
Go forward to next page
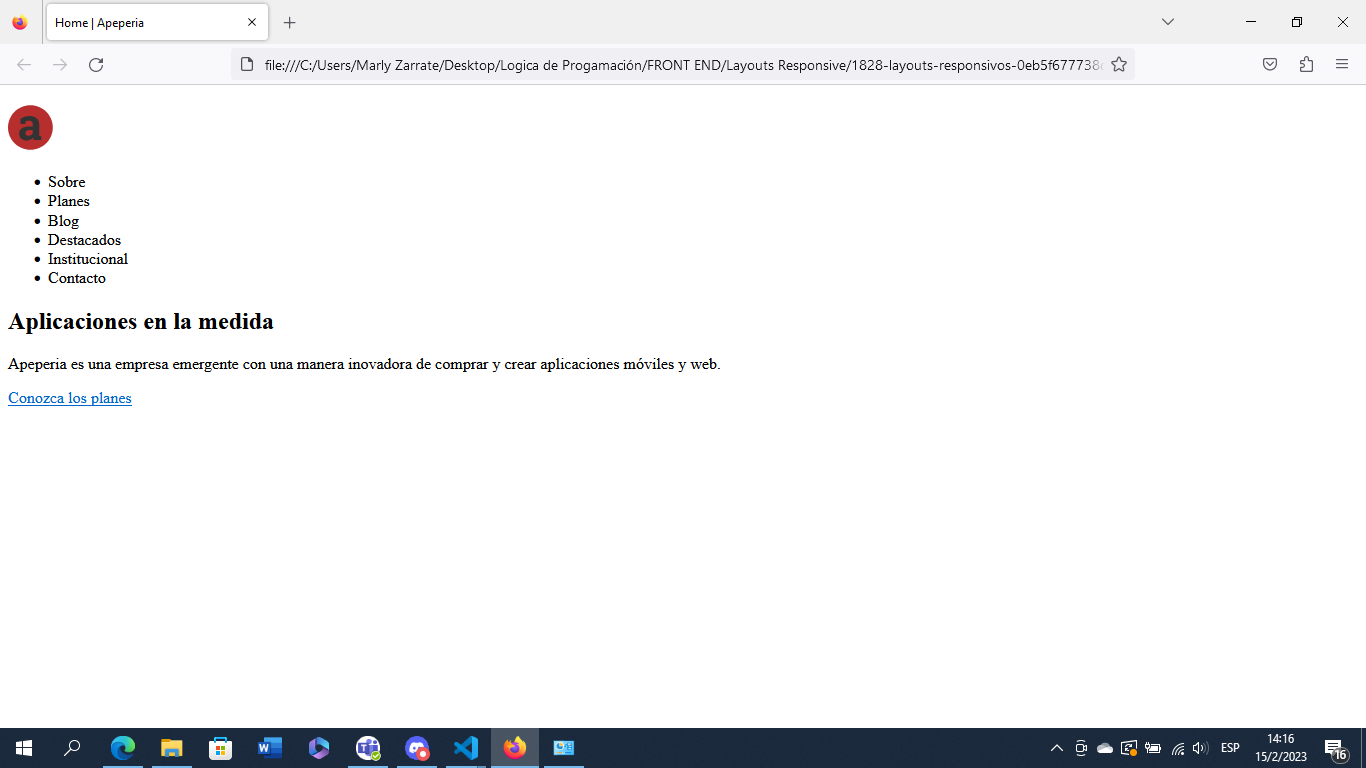[60, 65]
